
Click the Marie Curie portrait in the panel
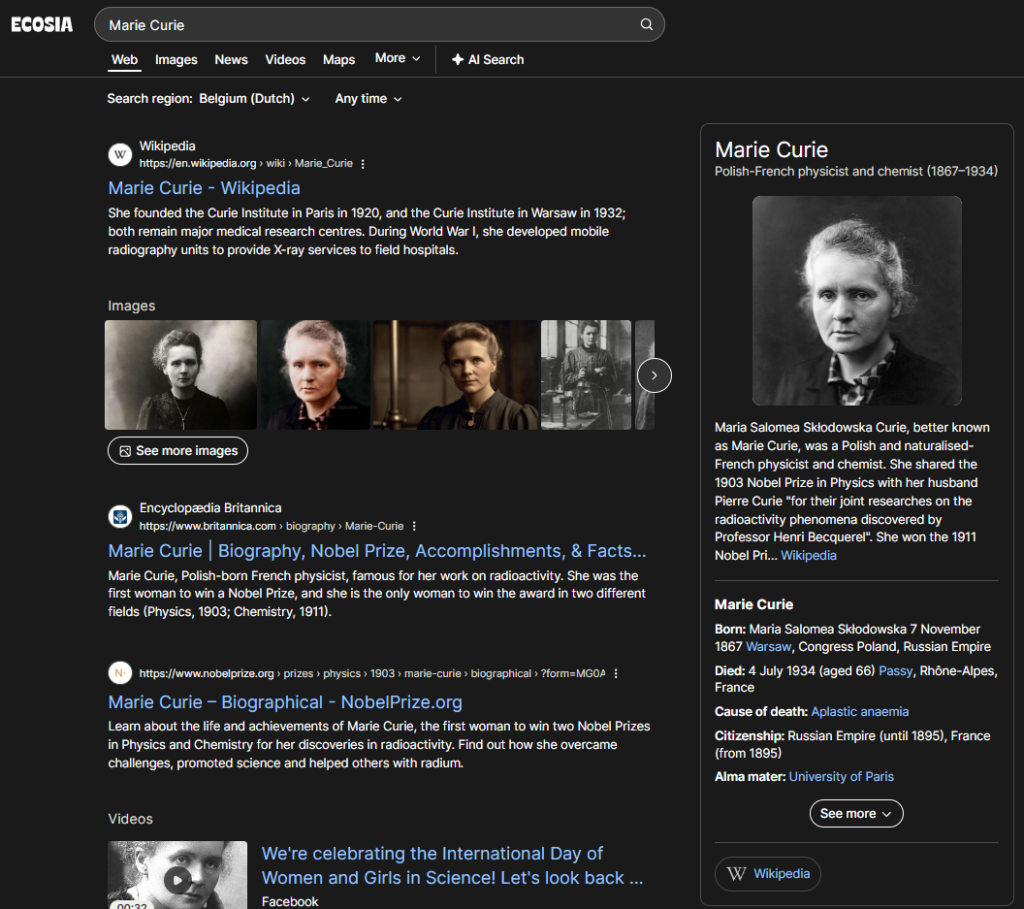(856, 300)
